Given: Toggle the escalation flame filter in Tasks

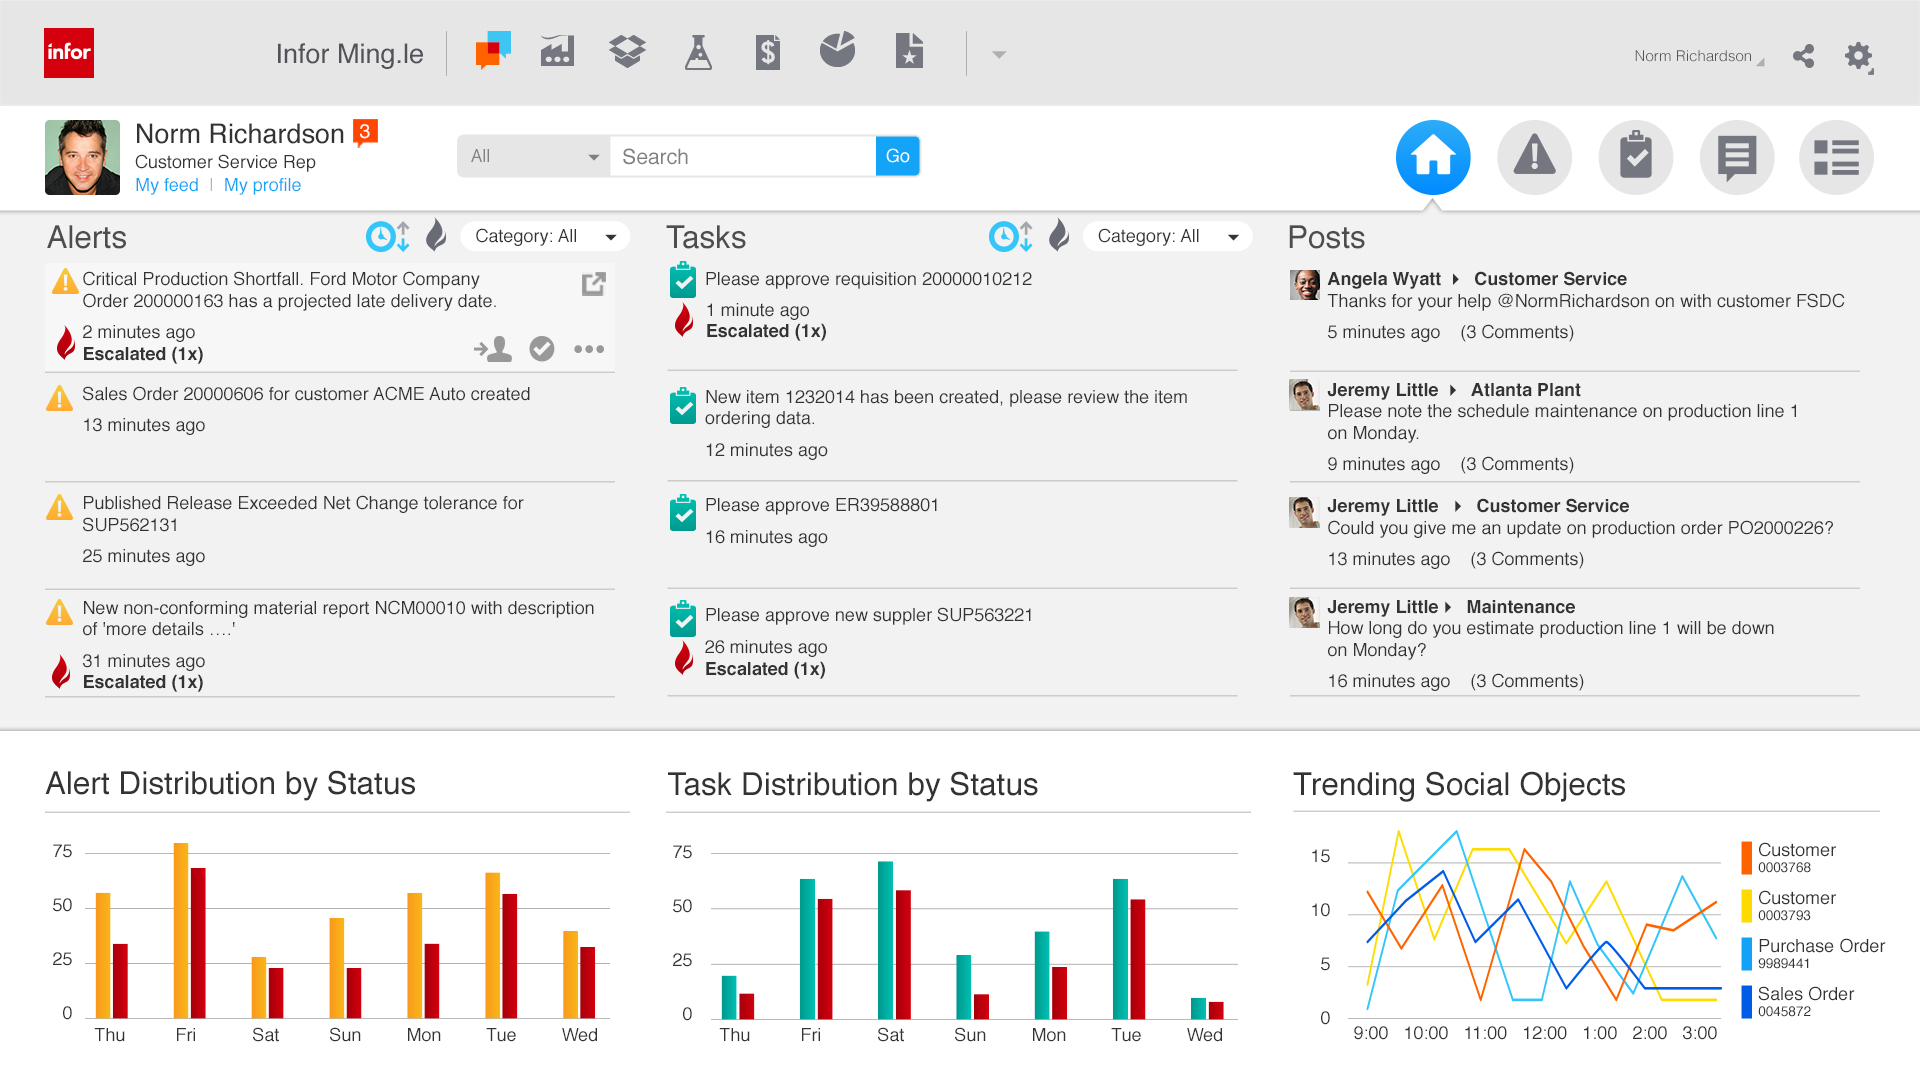Looking at the screenshot, I should [x=1059, y=237].
